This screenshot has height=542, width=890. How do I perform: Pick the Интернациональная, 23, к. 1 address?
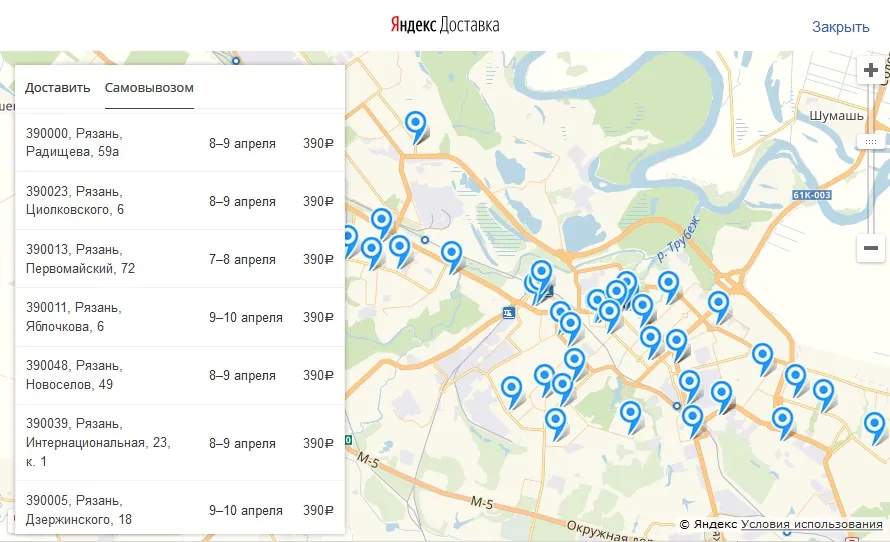(180, 443)
